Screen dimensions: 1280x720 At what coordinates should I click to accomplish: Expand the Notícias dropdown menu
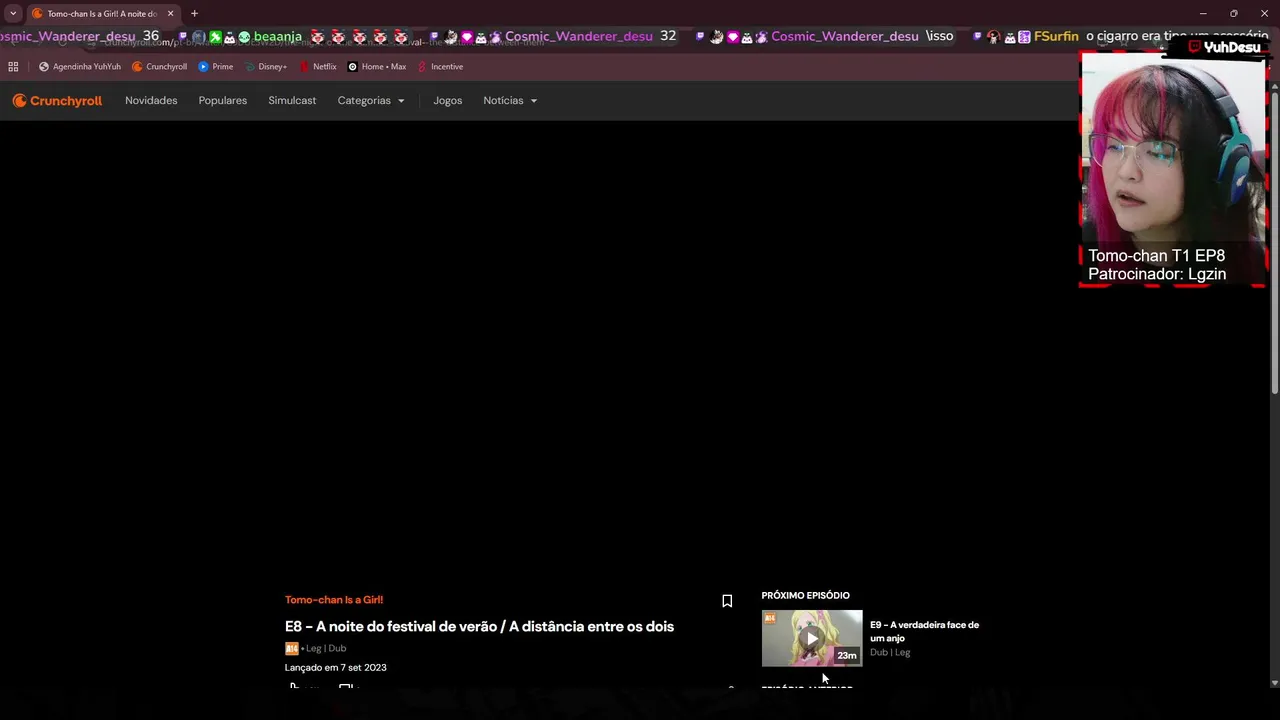coord(510,101)
